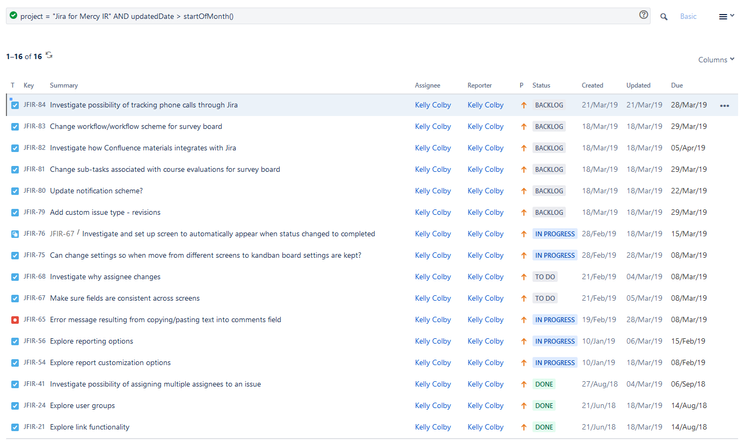The height and width of the screenshot is (443, 744).
Task: Click the task type icon for JFIR-84
Action: [x=15, y=105]
